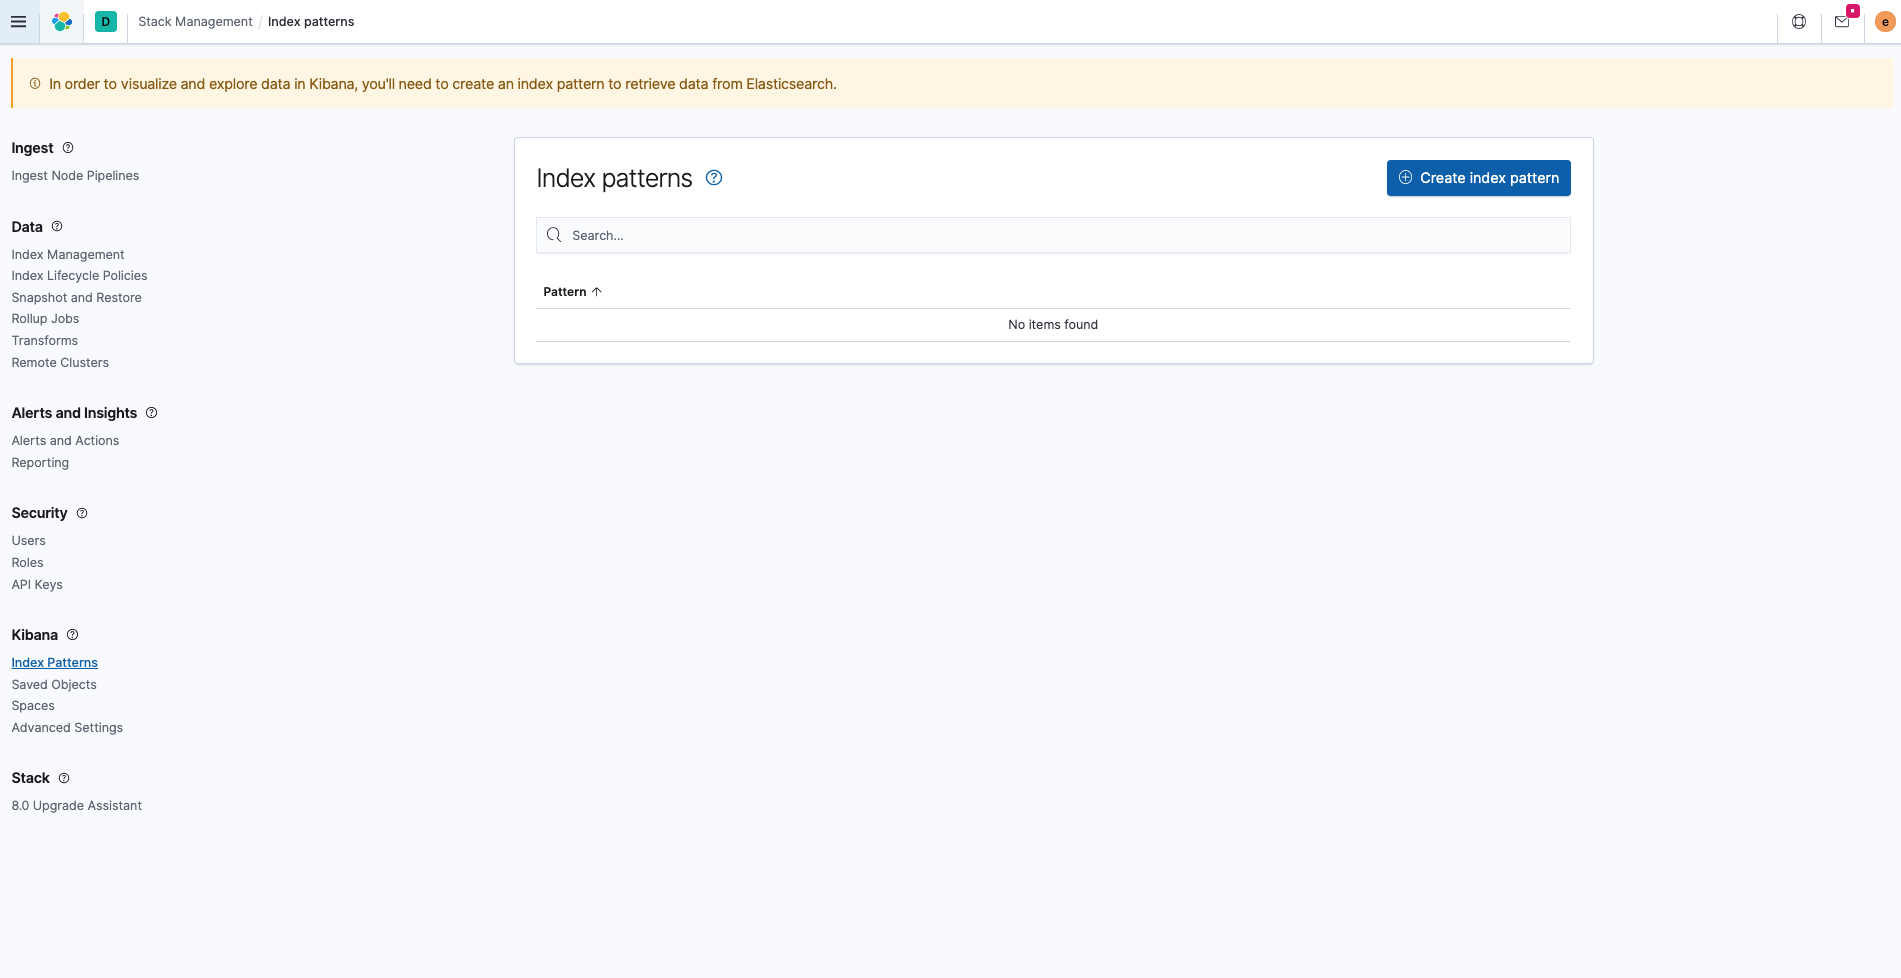
Task: Click help icon next to Index patterns title
Action: pyautogui.click(x=714, y=178)
